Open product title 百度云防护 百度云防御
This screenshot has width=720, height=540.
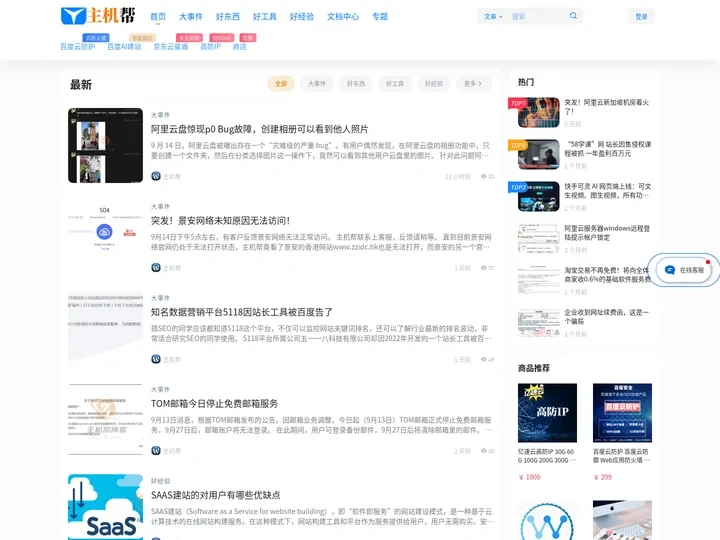point(621,456)
